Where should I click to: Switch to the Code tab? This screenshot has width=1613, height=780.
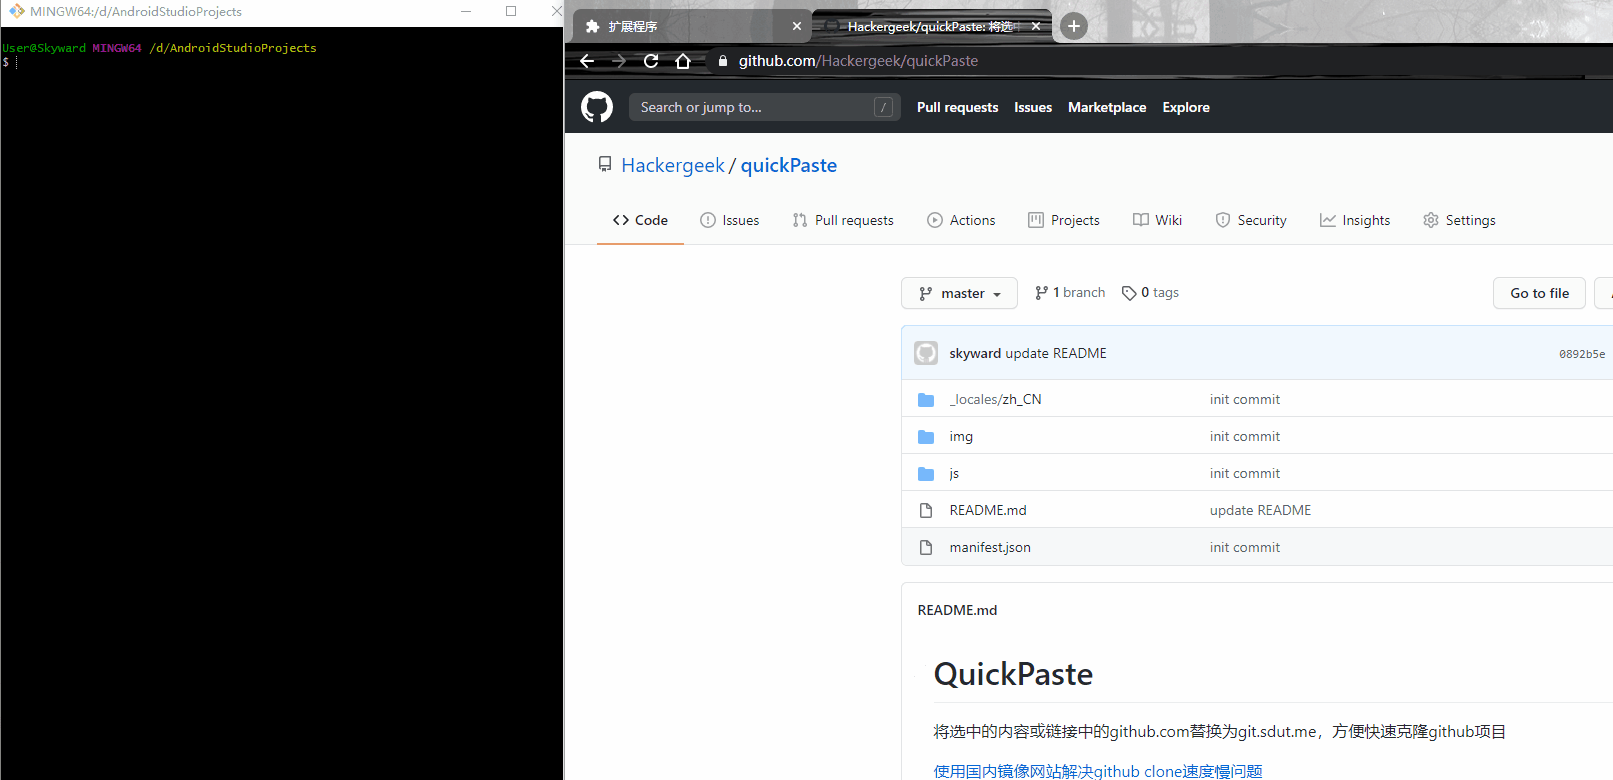[x=640, y=220]
